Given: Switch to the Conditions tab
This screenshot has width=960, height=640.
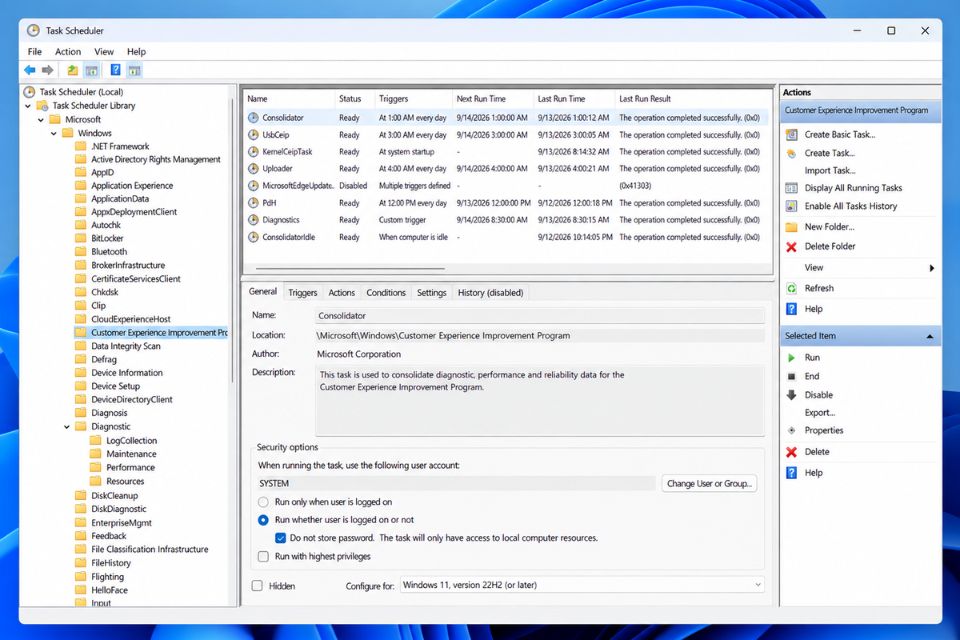Looking at the screenshot, I should click(x=386, y=293).
